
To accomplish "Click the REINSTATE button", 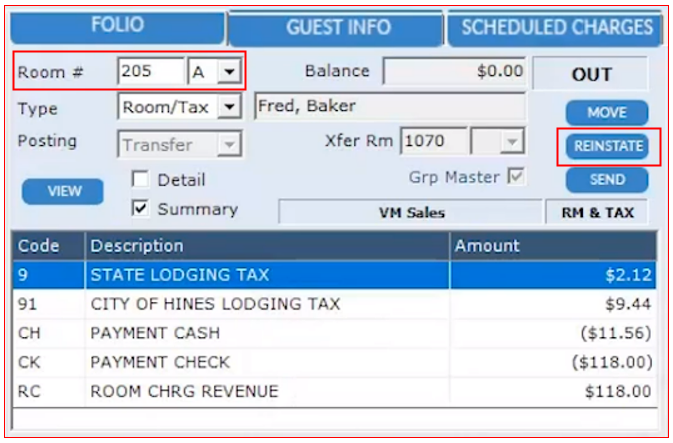I will click(606, 147).
